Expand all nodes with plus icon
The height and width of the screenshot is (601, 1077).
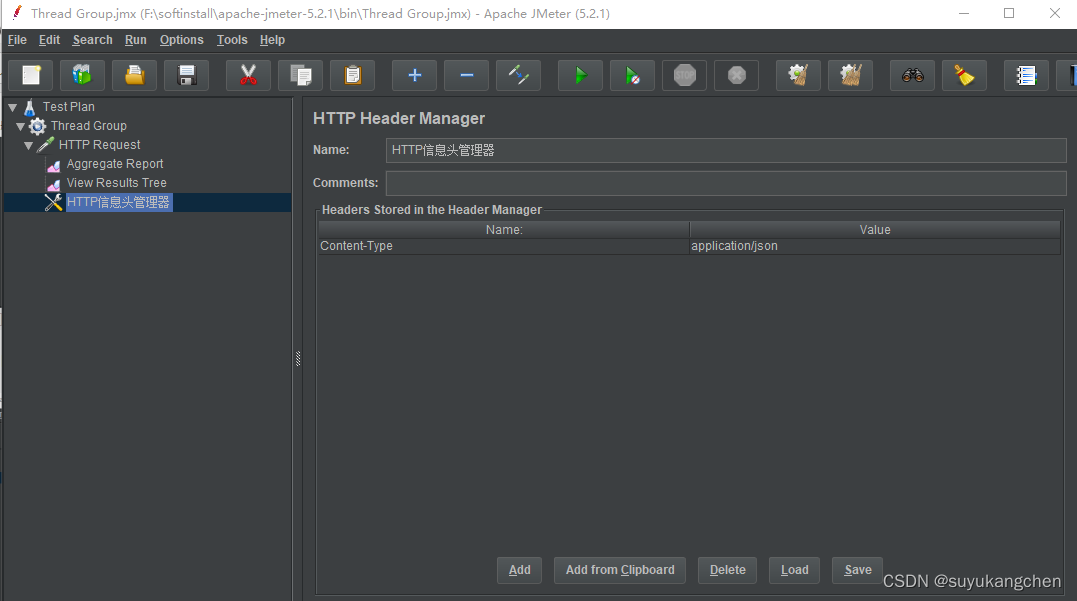point(414,76)
